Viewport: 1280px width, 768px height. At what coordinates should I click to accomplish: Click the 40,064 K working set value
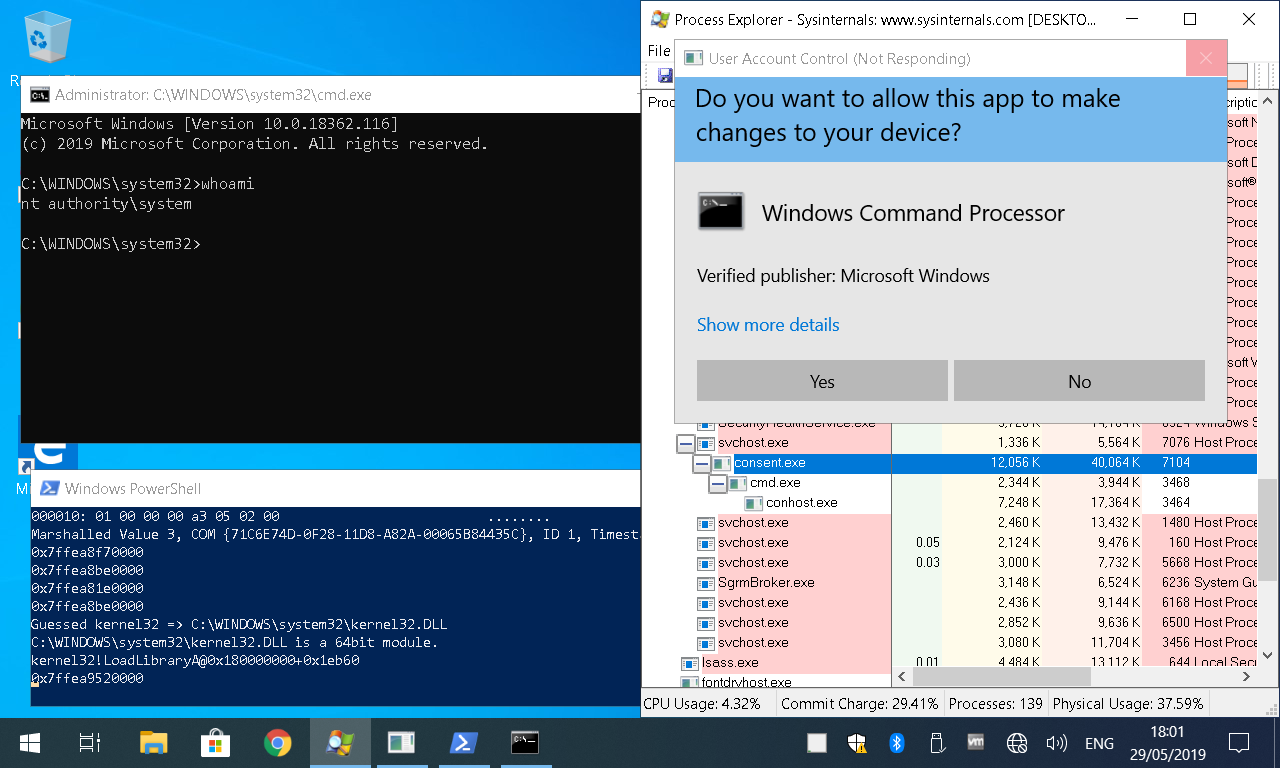tap(1116, 463)
